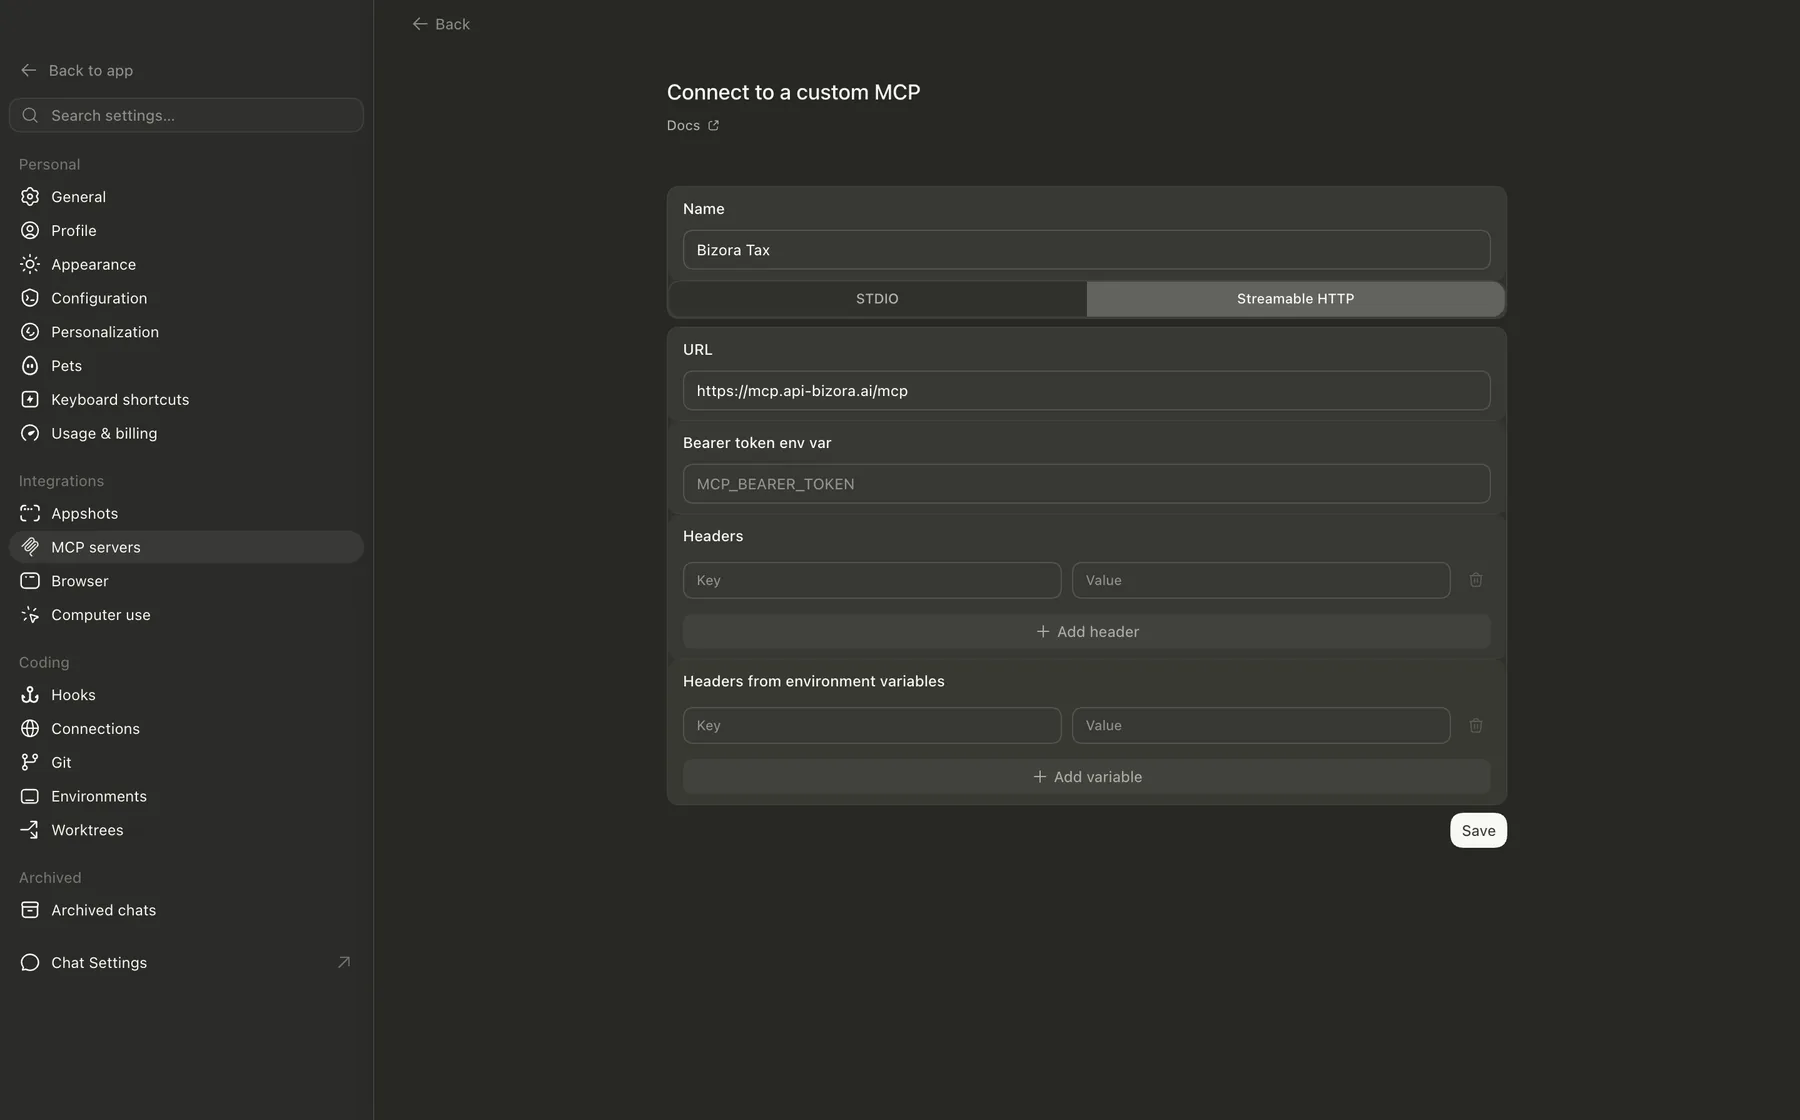Click the Chat Settings external arrow icon
This screenshot has width=1800, height=1120.
click(344, 962)
